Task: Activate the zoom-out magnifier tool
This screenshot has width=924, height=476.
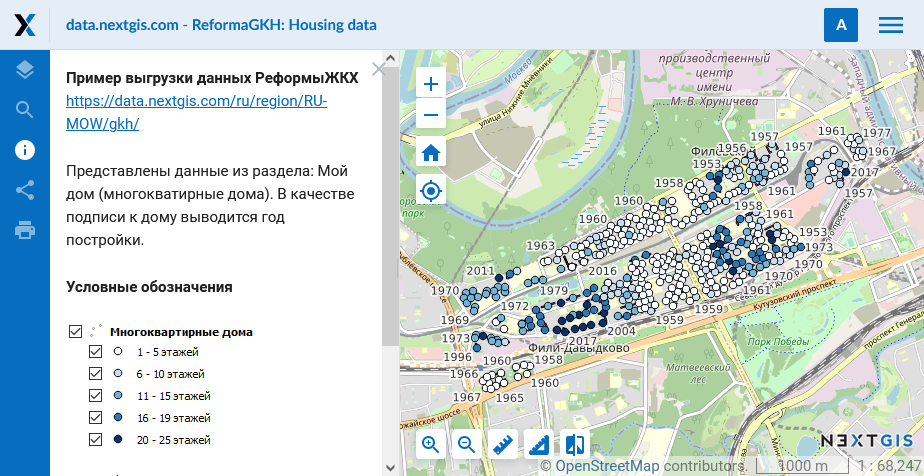Action: click(467, 444)
